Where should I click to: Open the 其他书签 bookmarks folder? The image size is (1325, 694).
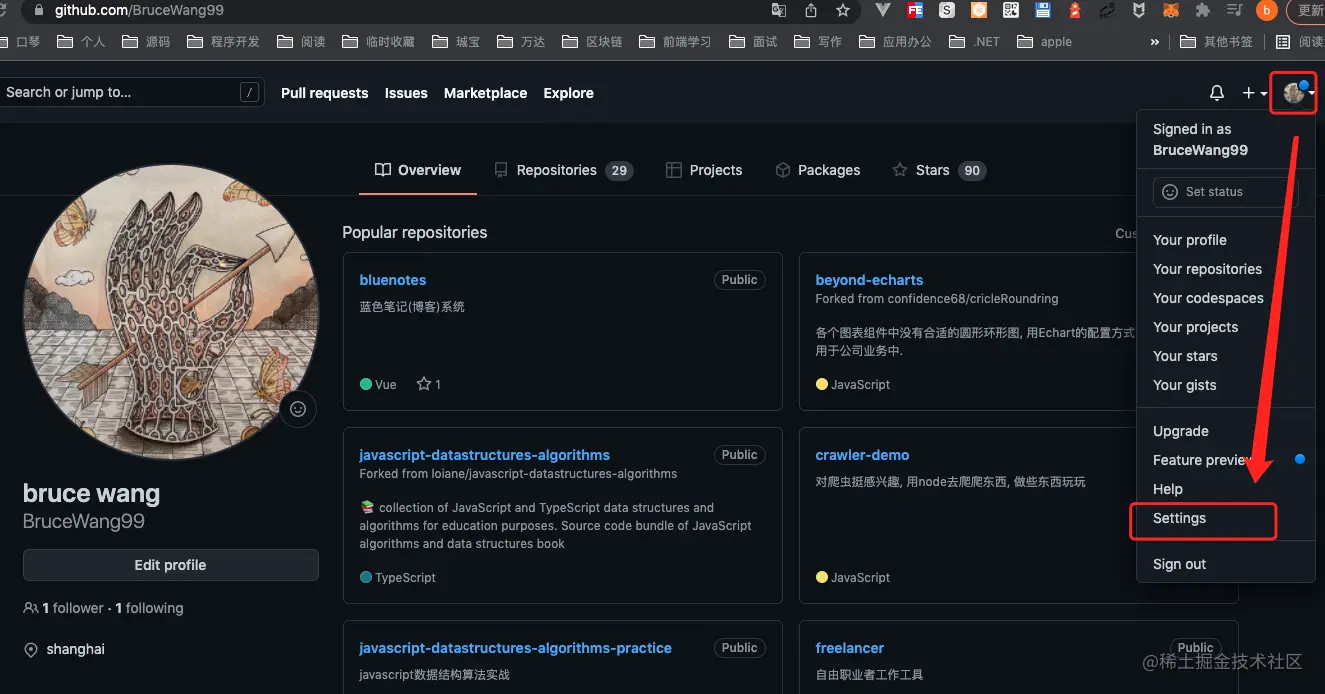tap(1216, 42)
